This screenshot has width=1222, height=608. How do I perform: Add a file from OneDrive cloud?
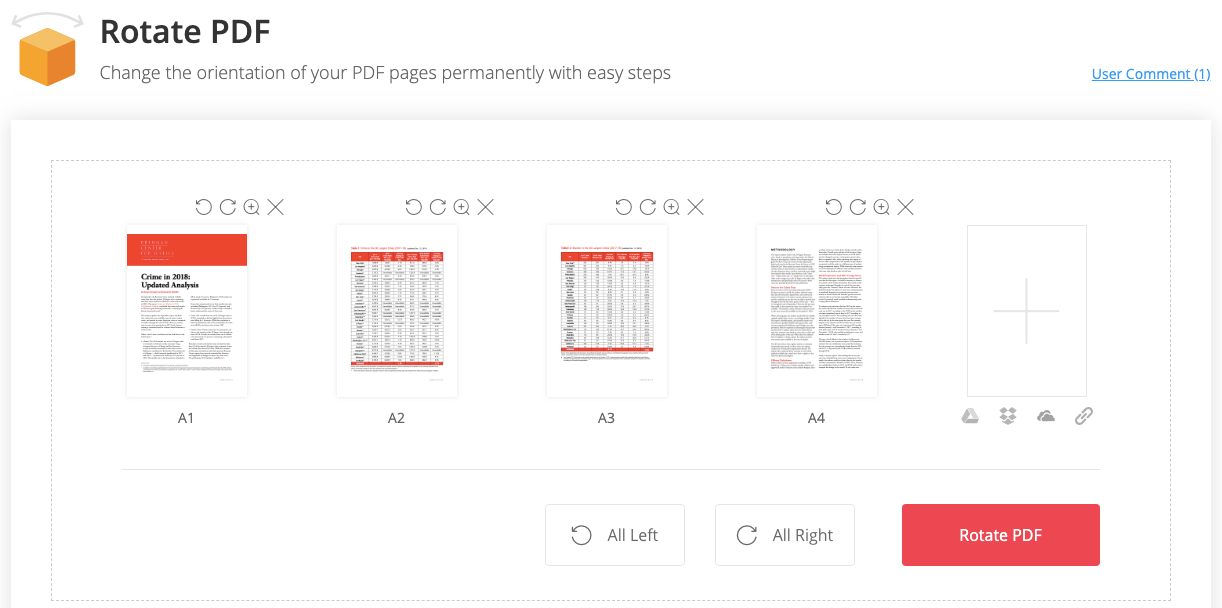click(x=1046, y=416)
